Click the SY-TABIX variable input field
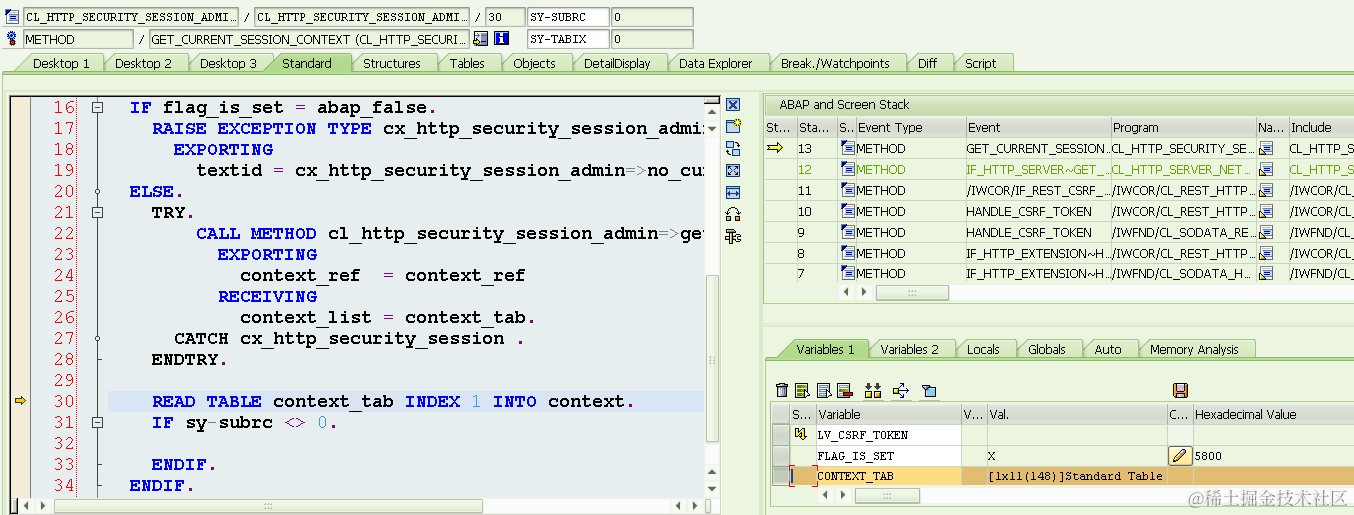The height and width of the screenshot is (515, 1354). [568, 39]
